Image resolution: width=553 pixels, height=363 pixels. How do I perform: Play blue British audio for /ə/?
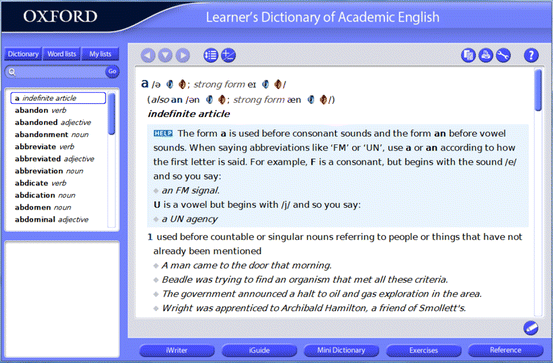[x=170, y=84]
